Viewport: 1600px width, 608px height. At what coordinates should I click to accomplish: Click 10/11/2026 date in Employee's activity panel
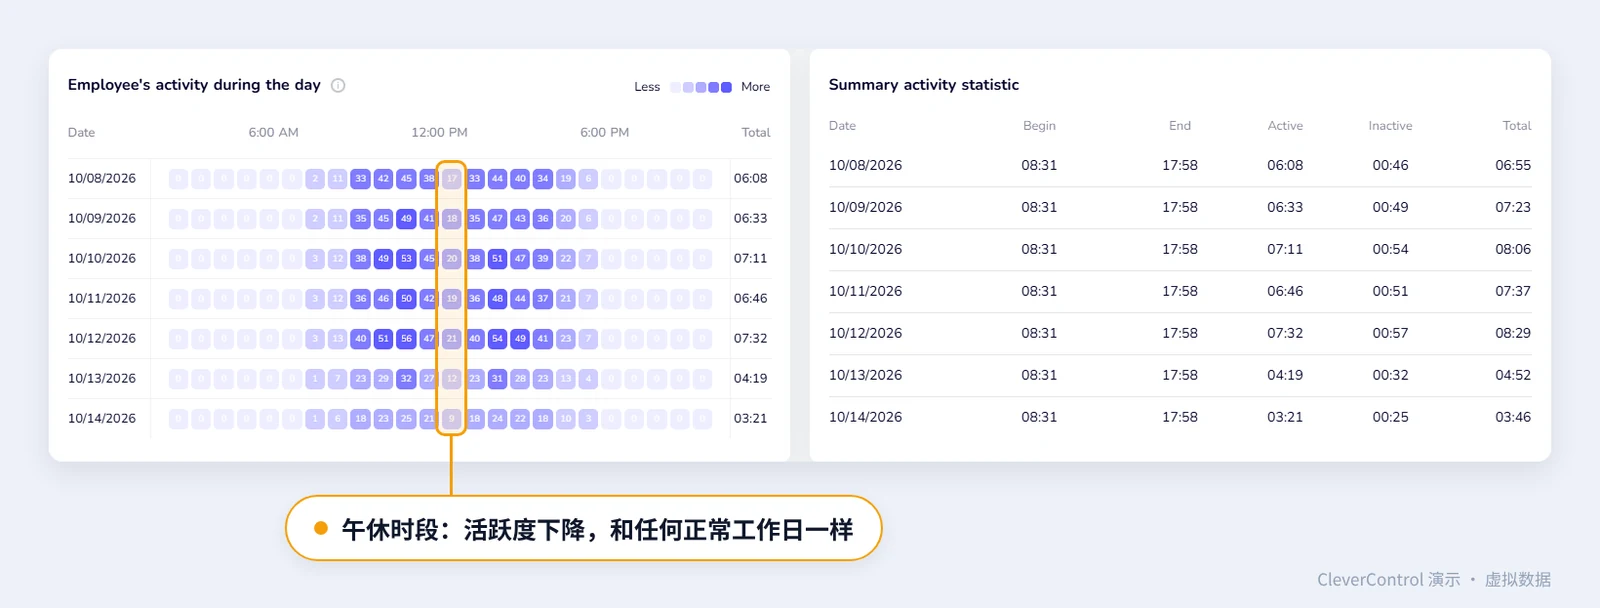pyautogui.click(x=102, y=299)
